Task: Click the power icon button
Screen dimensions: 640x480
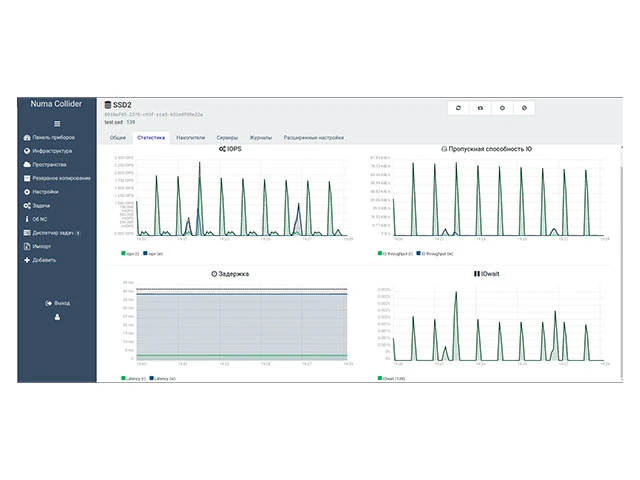Action: point(502,107)
